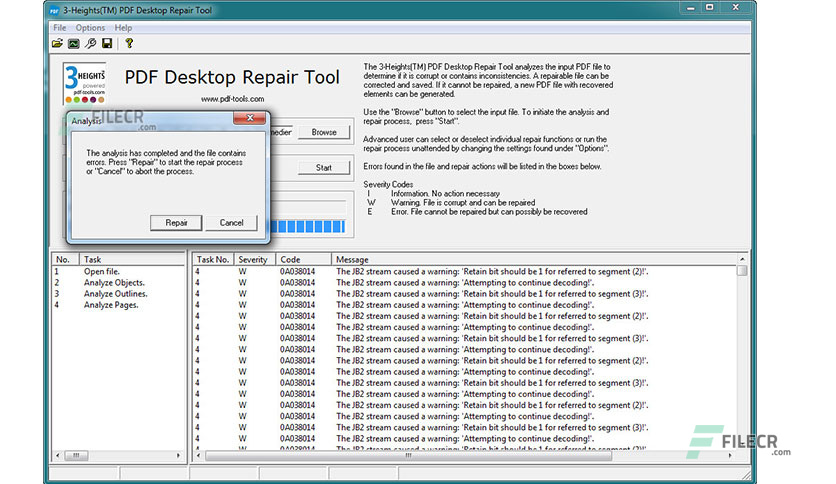Open the Options menu
Viewport: 836px width, 484px height.
coord(90,28)
